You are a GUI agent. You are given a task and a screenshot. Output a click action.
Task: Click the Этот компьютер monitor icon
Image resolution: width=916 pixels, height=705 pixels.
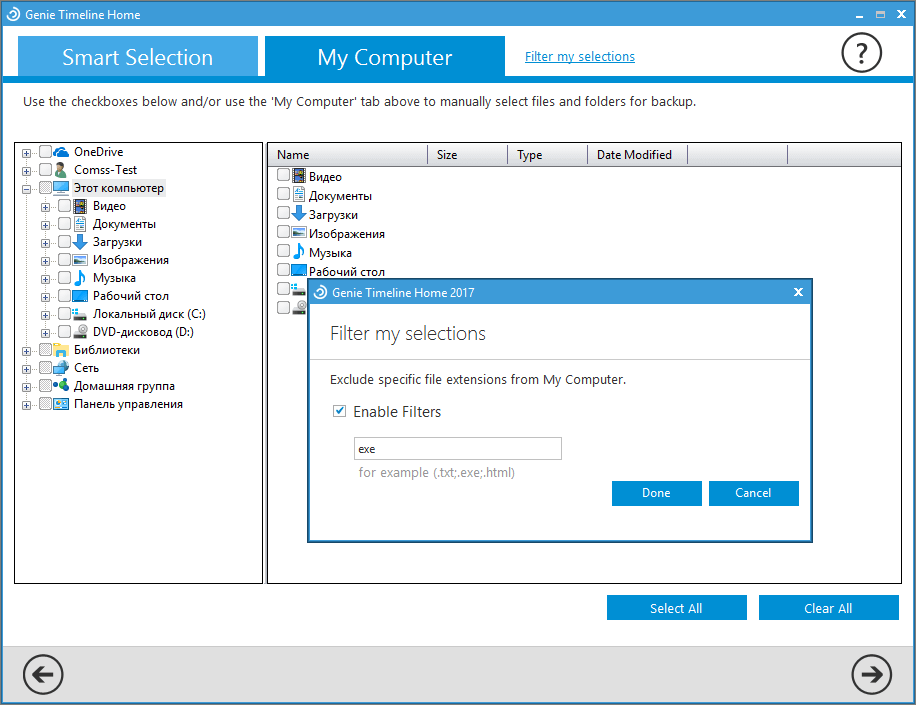(61, 188)
